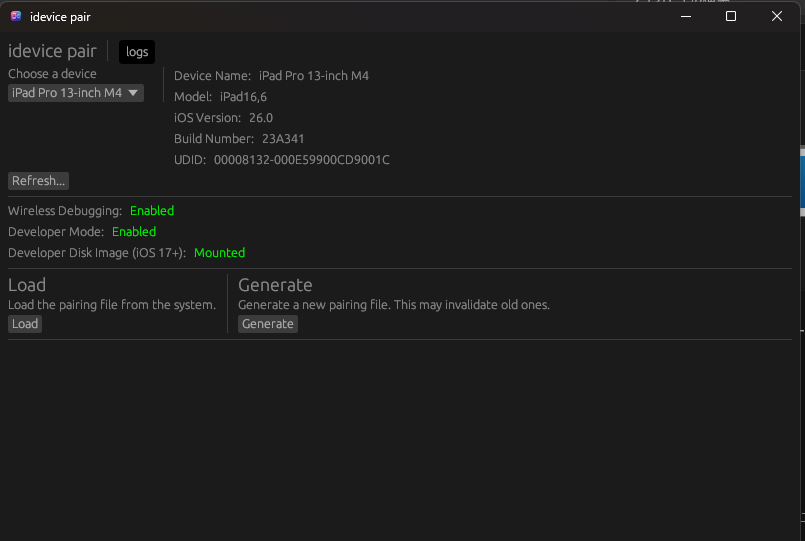
Task: Click the Developer Mode Enabled status
Action: click(x=134, y=231)
